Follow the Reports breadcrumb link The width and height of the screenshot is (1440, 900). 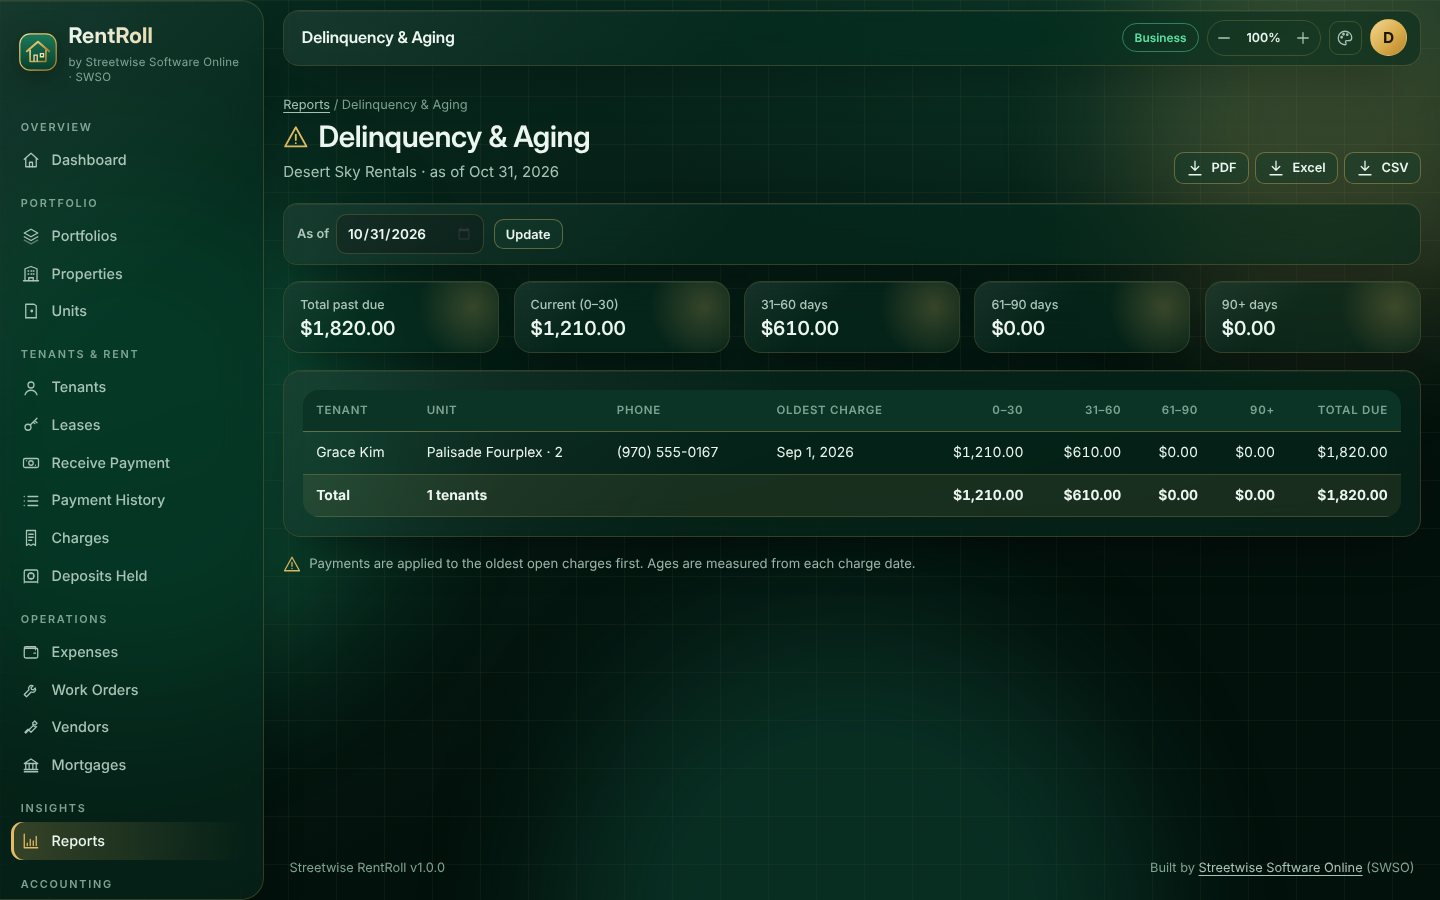[306, 105]
